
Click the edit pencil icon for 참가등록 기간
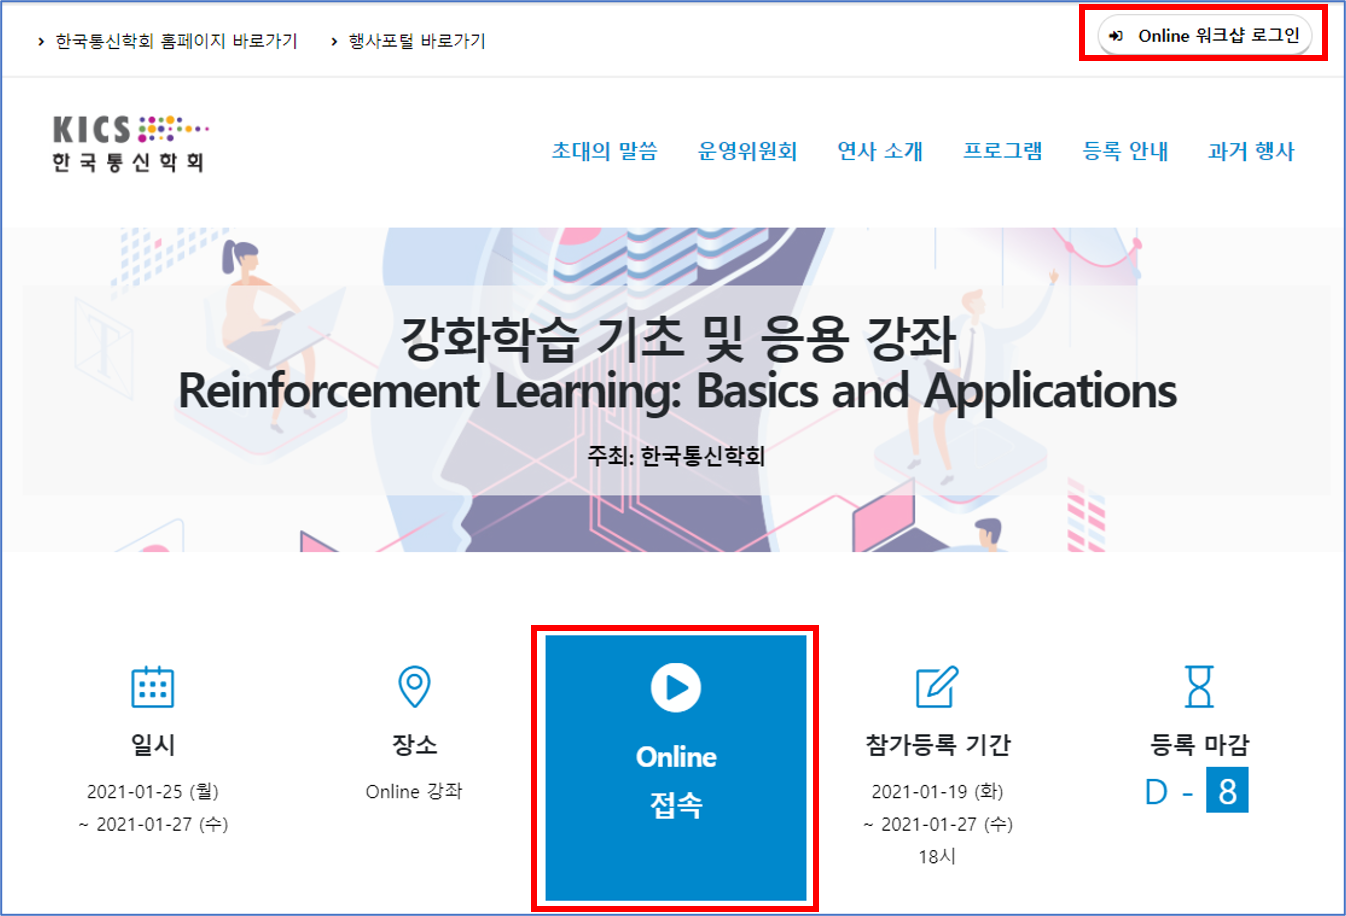937,687
